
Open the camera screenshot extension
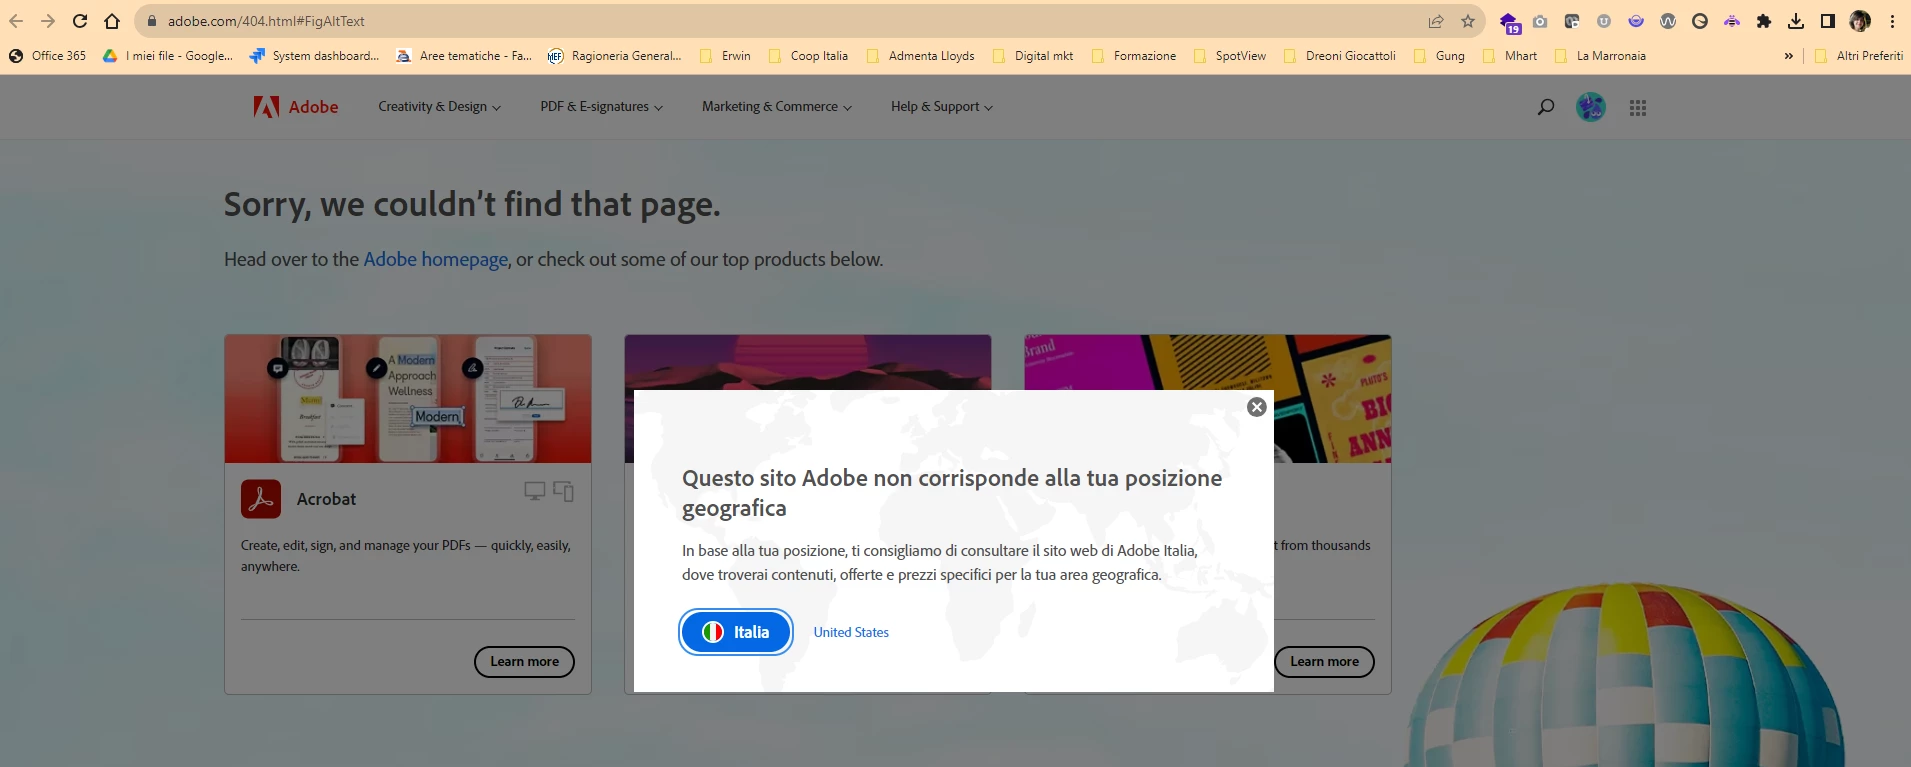coord(1540,21)
